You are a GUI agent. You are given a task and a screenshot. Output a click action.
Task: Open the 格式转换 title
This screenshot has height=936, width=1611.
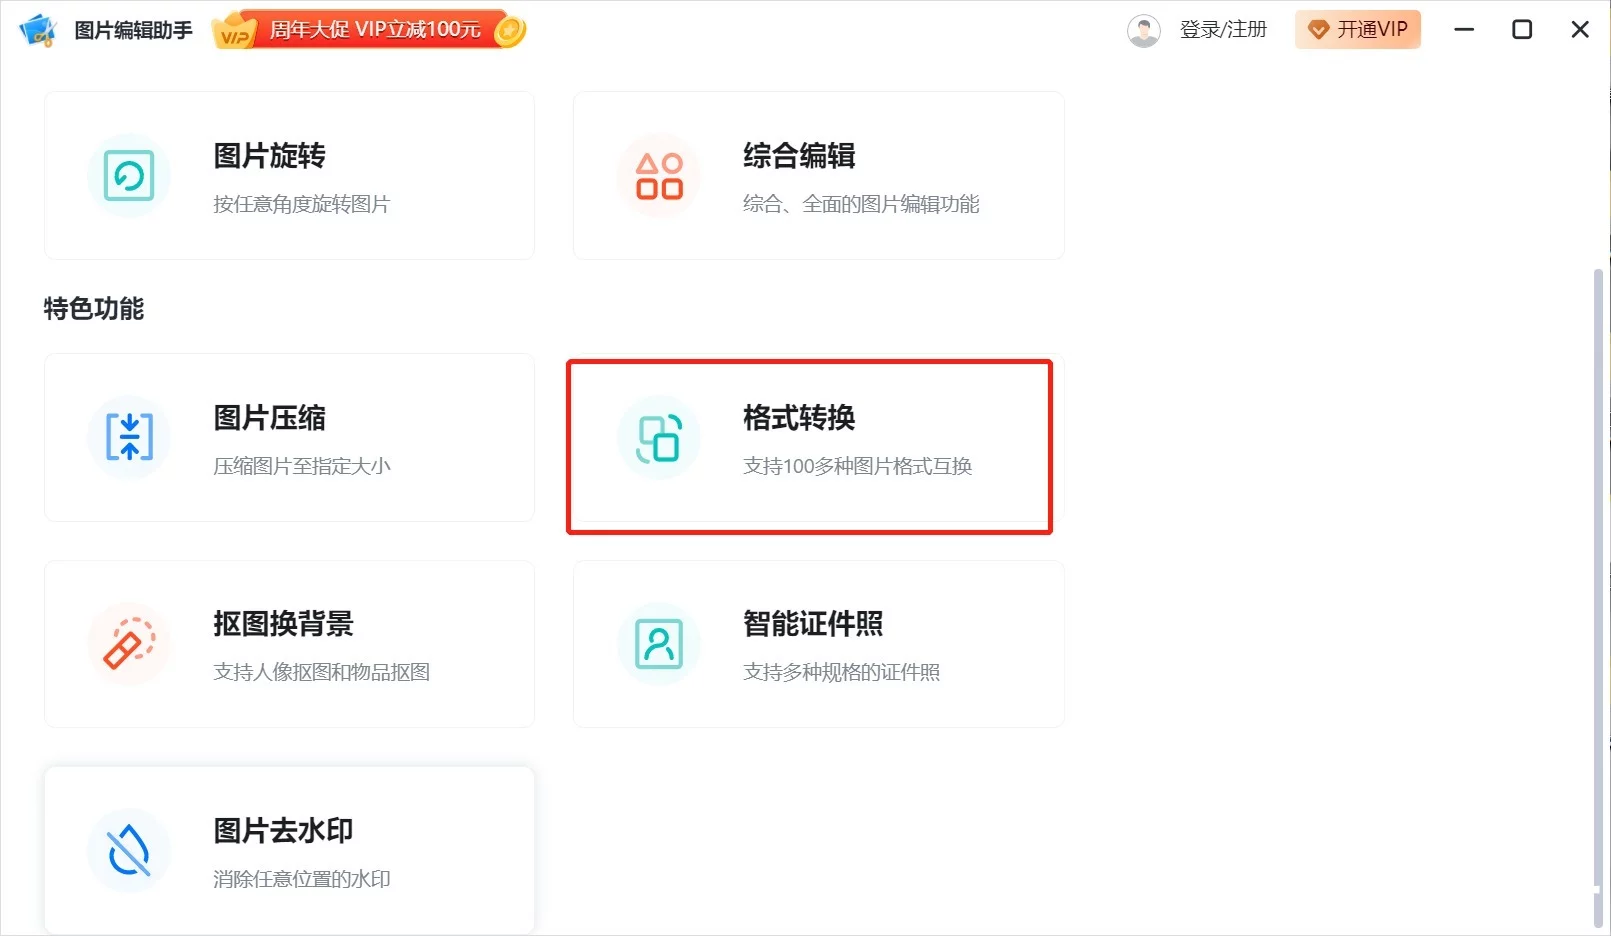799,418
